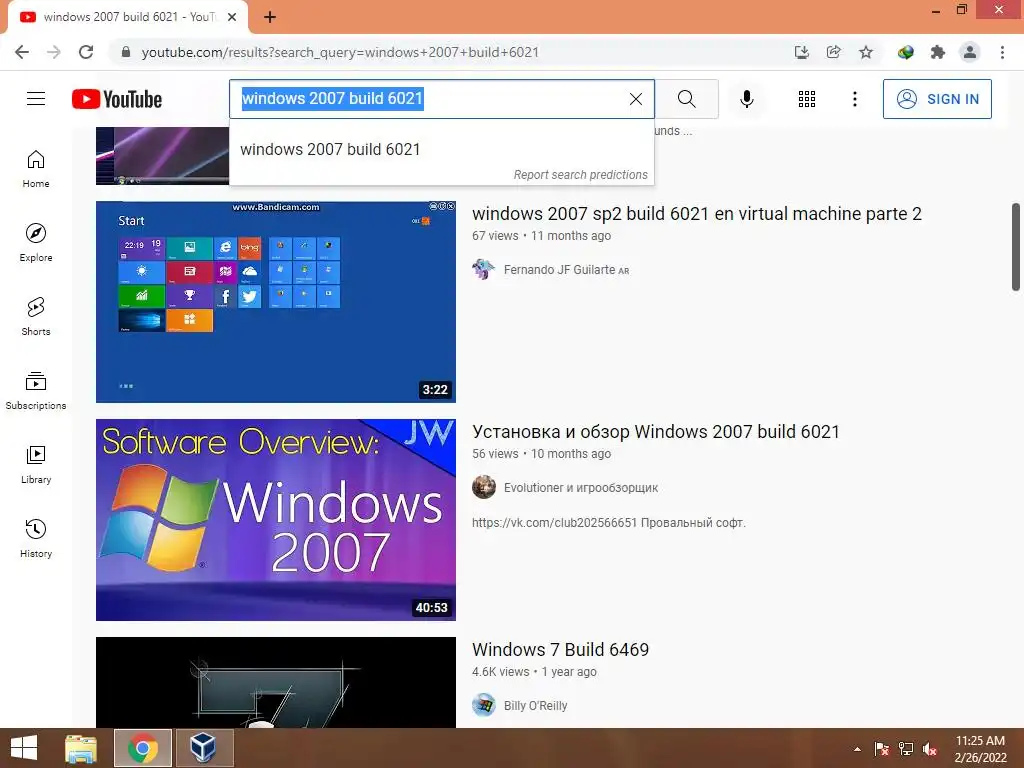Click the browser forward arrow

tap(54, 52)
